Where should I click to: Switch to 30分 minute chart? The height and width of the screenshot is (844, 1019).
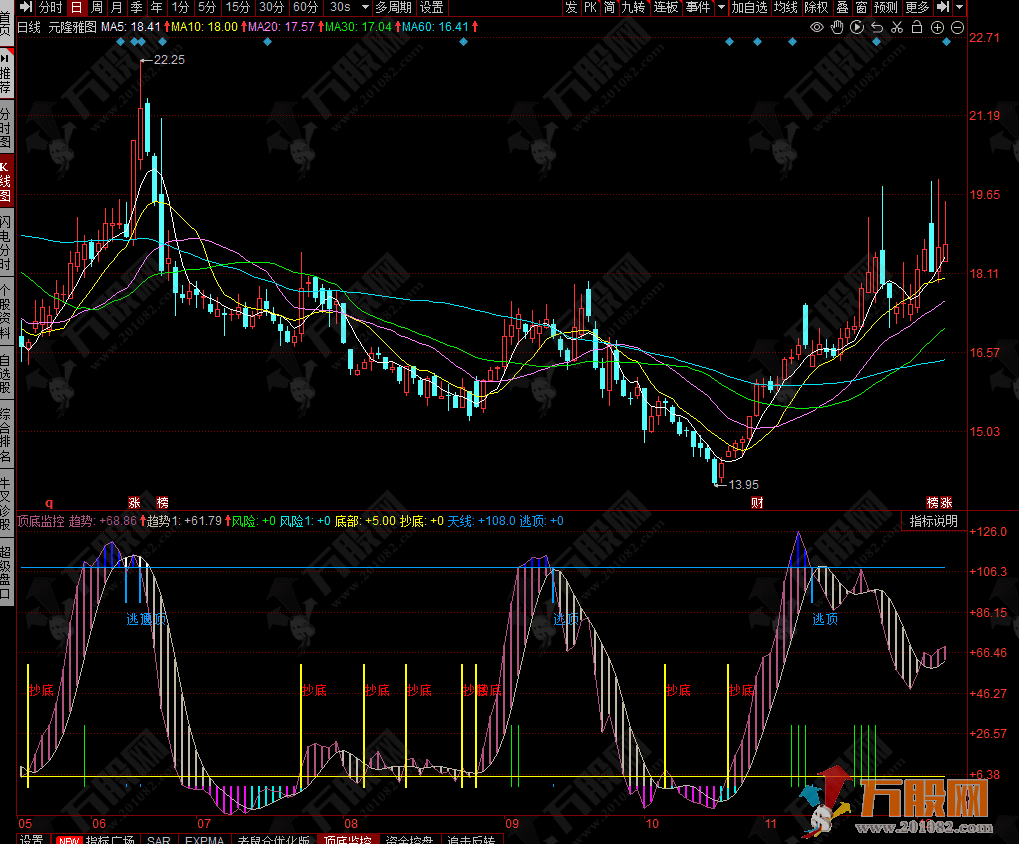(272, 7)
